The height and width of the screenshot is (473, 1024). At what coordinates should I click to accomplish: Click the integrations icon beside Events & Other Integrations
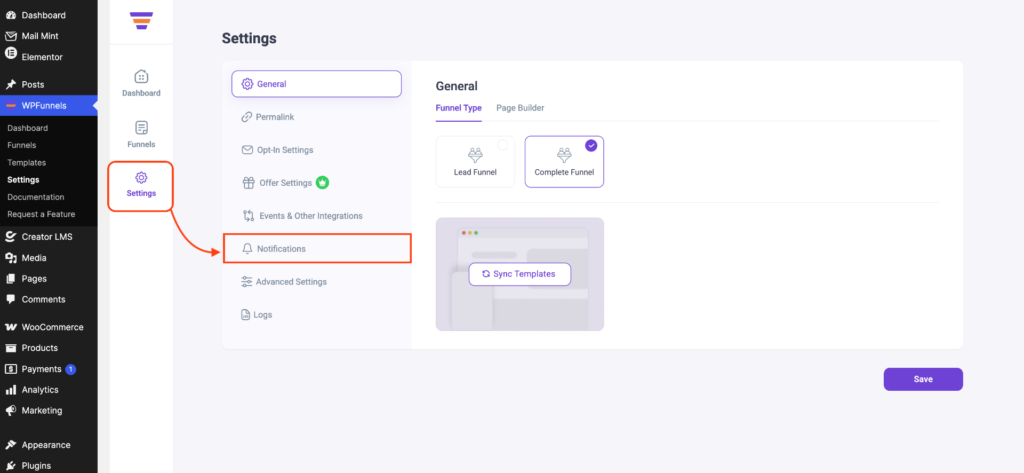coord(248,216)
